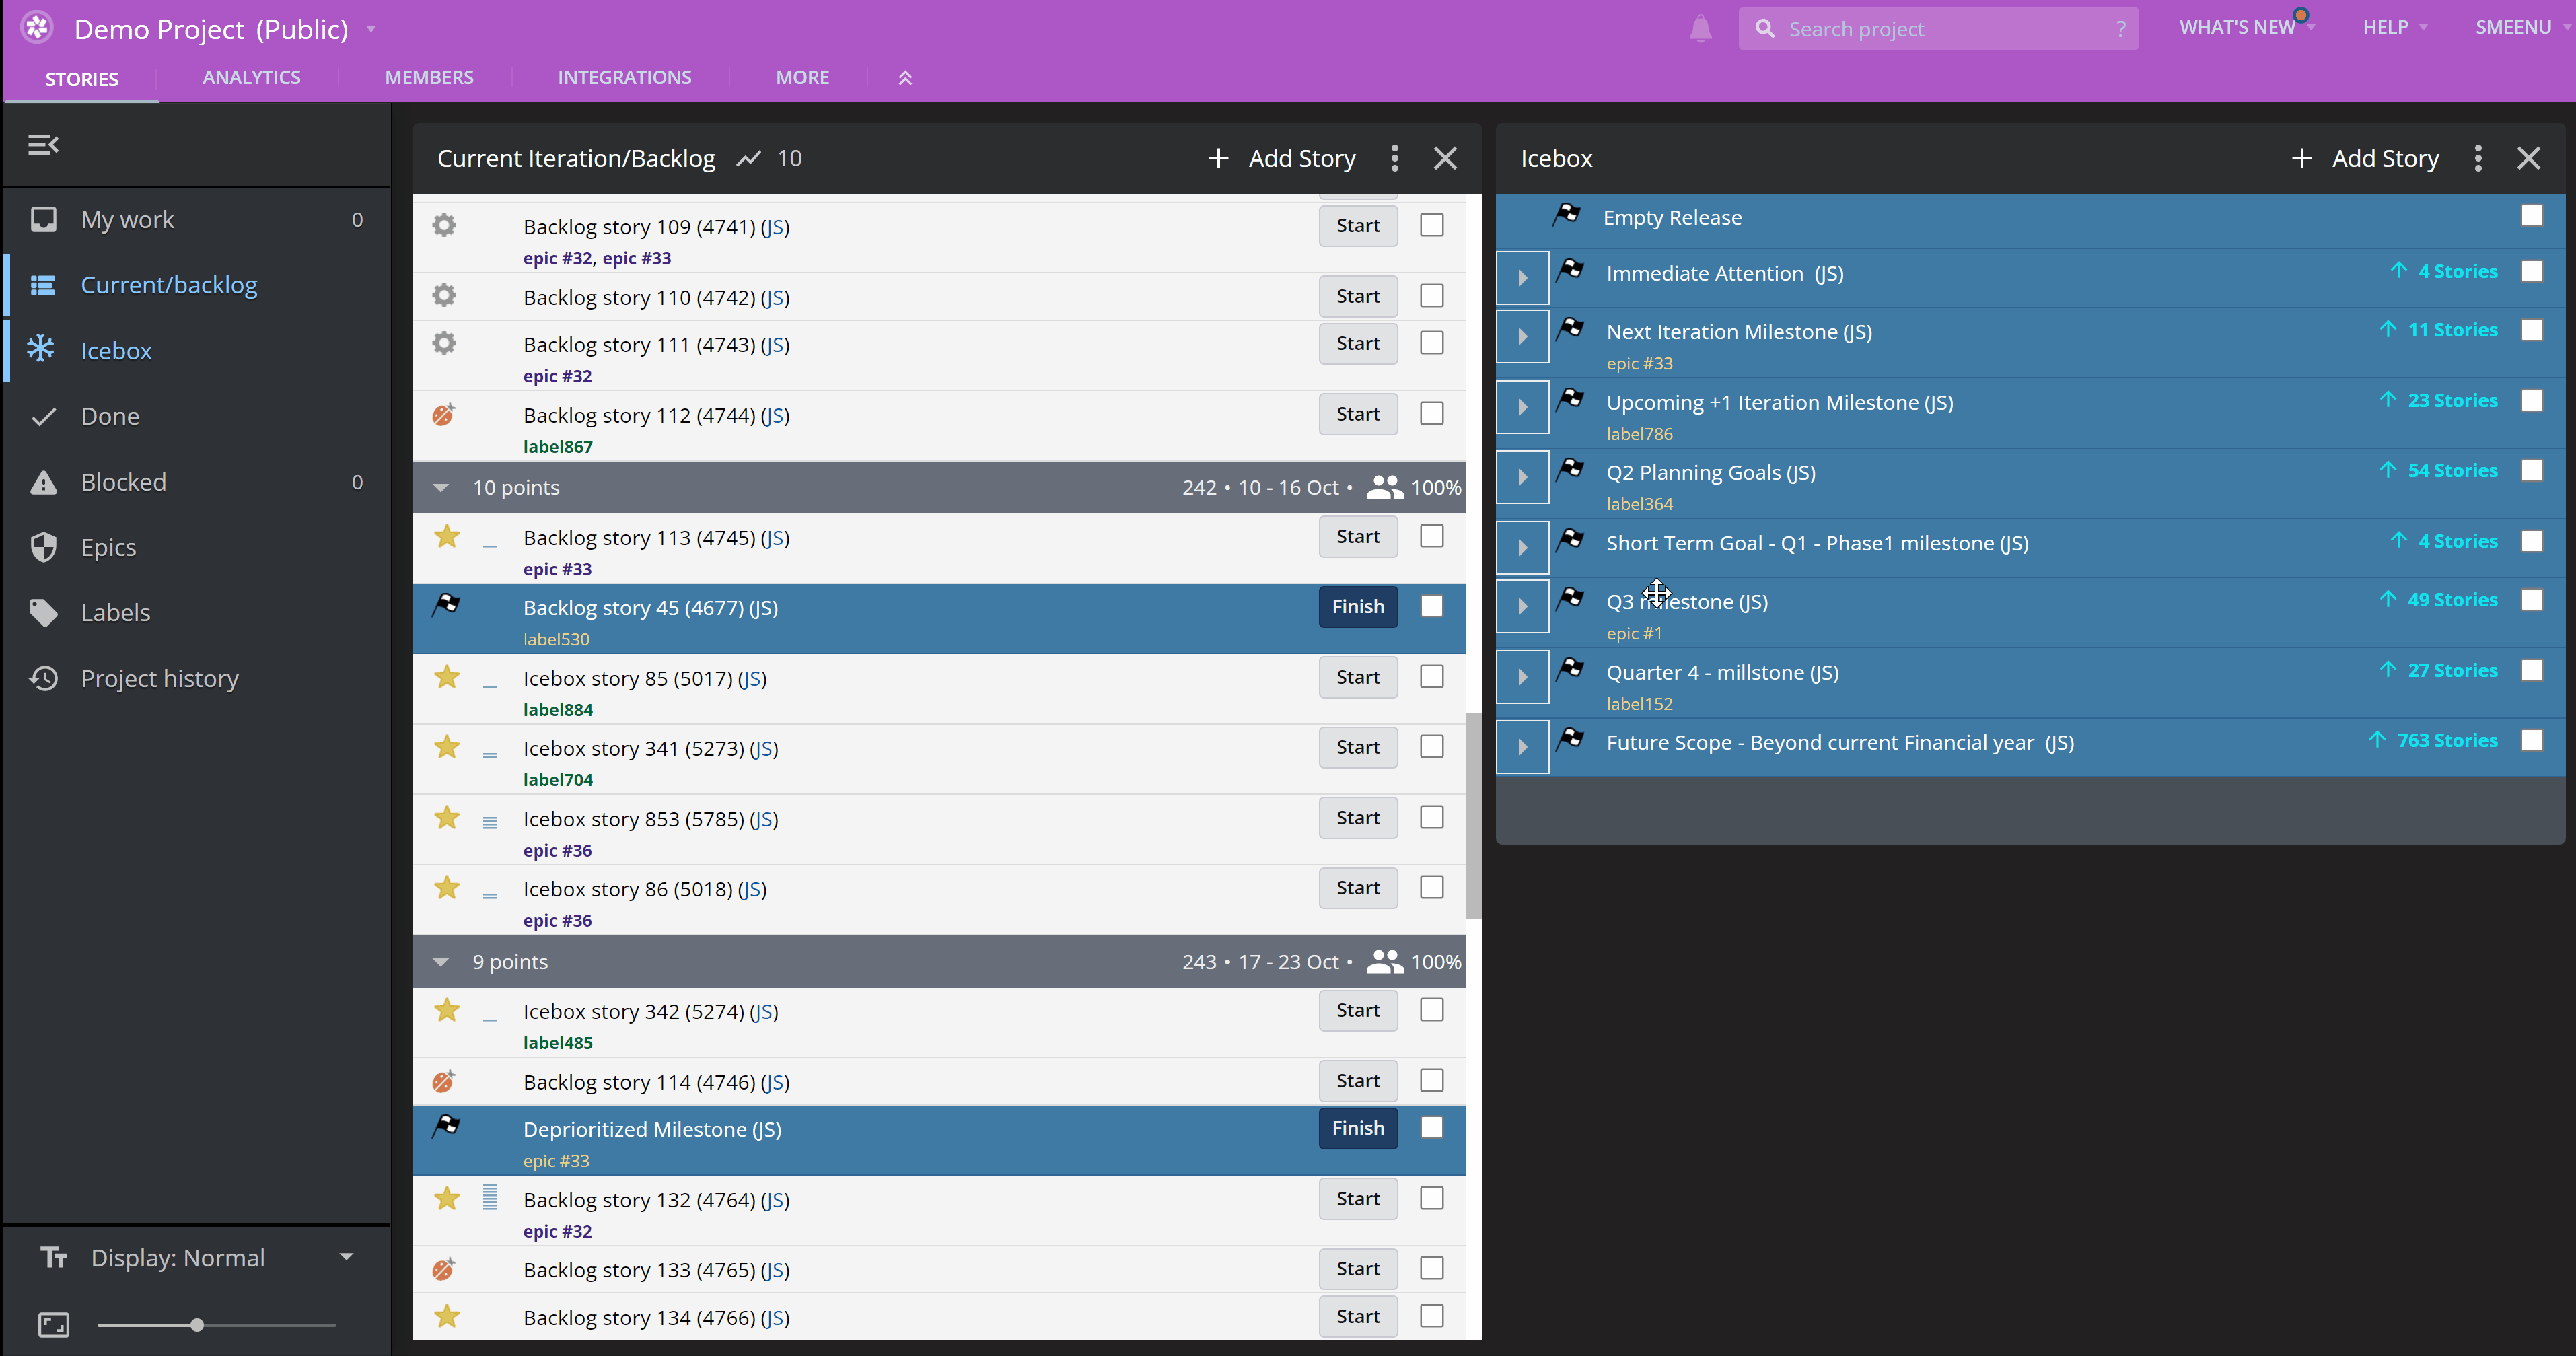Click the Done checkmark icon
This screenshot has width=2576, height=1356.
click(43, 416)
